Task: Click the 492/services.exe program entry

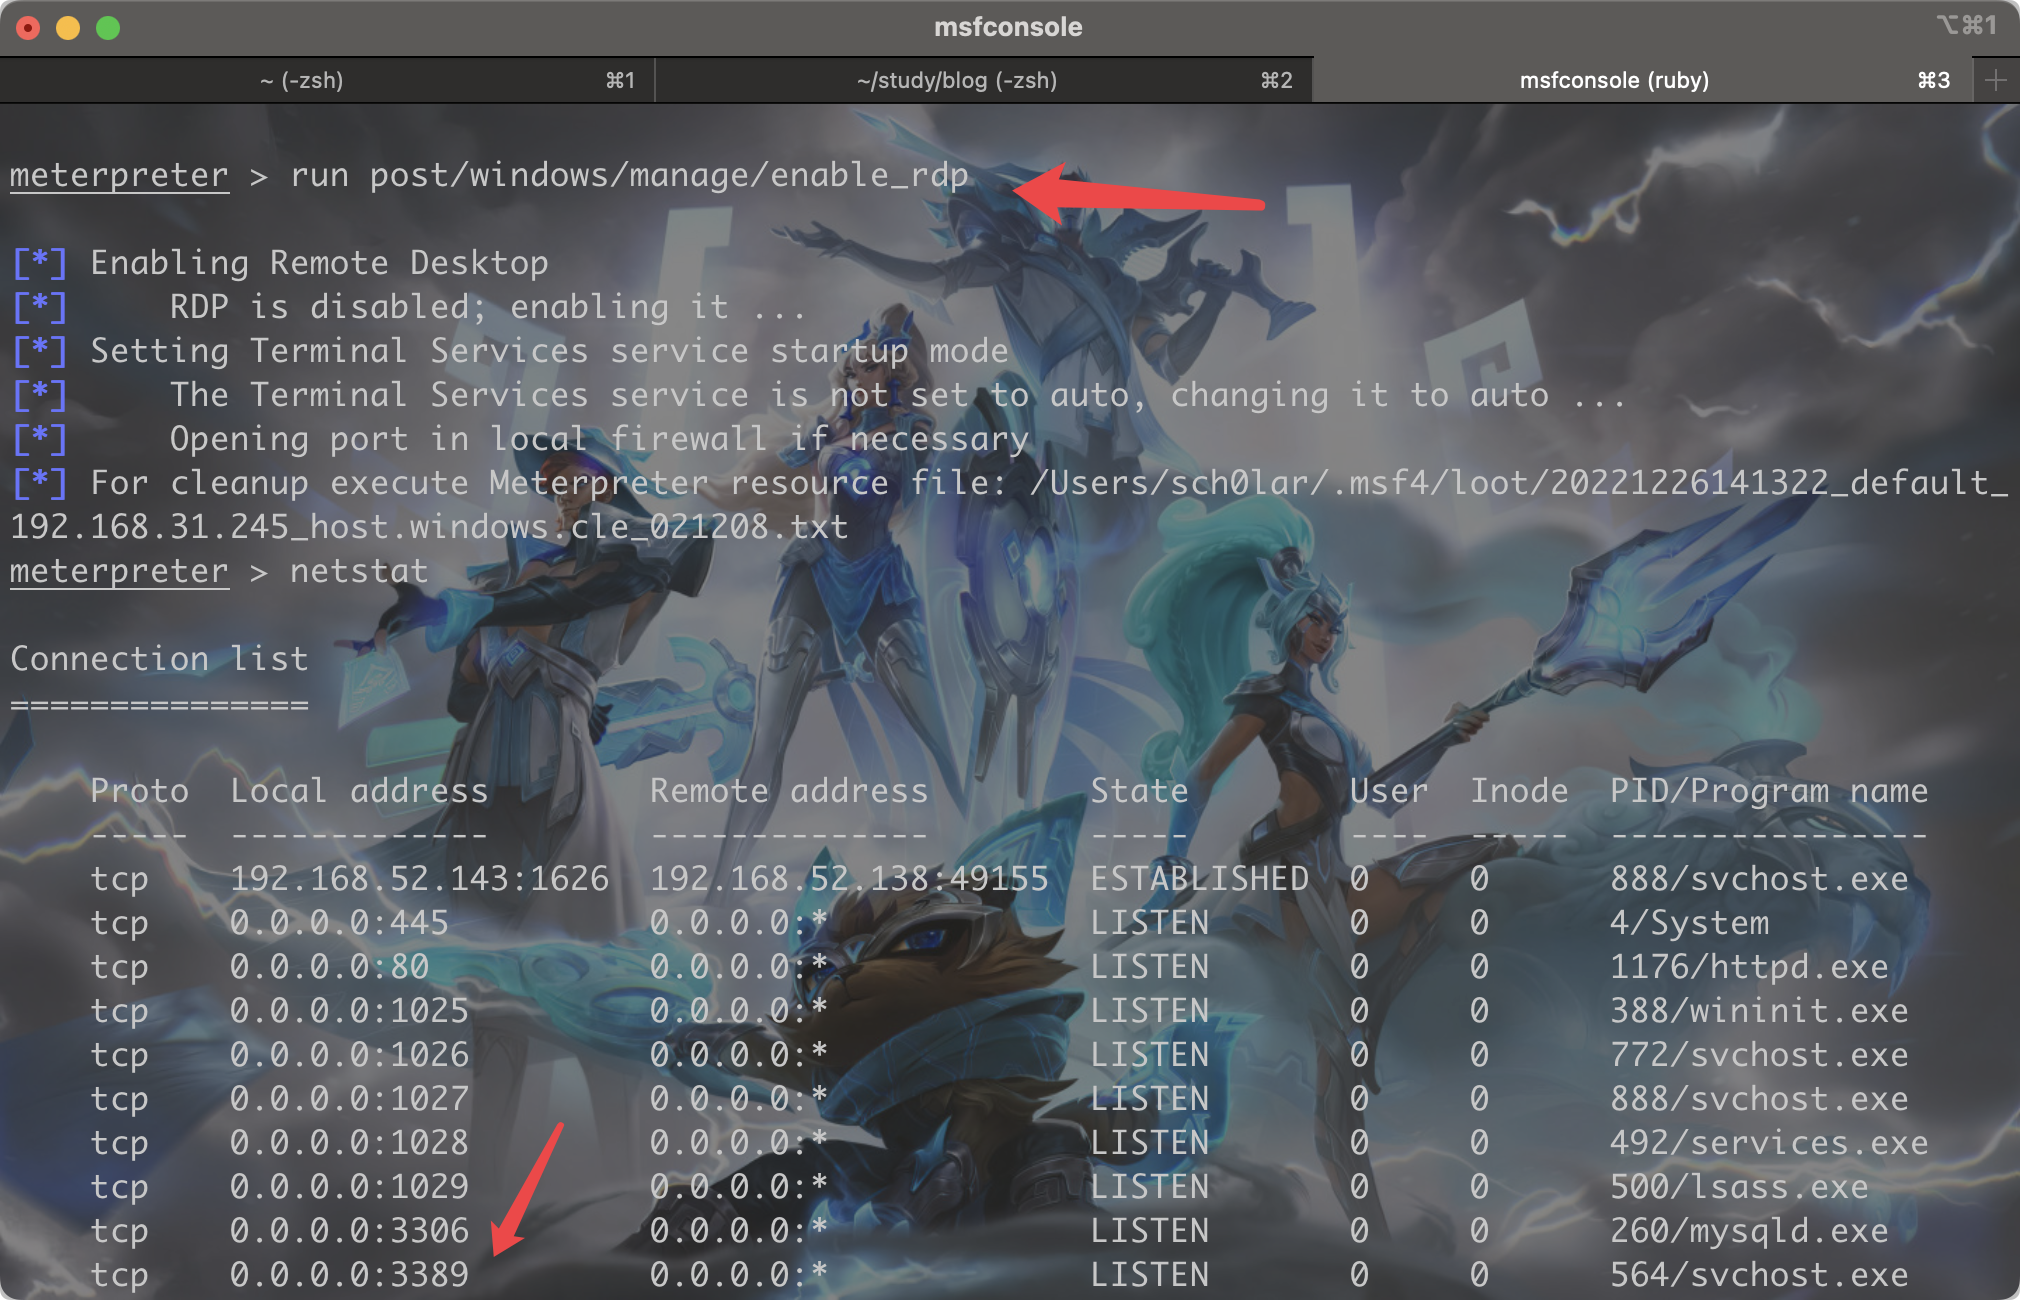Action: [x=1769, y=1143]
